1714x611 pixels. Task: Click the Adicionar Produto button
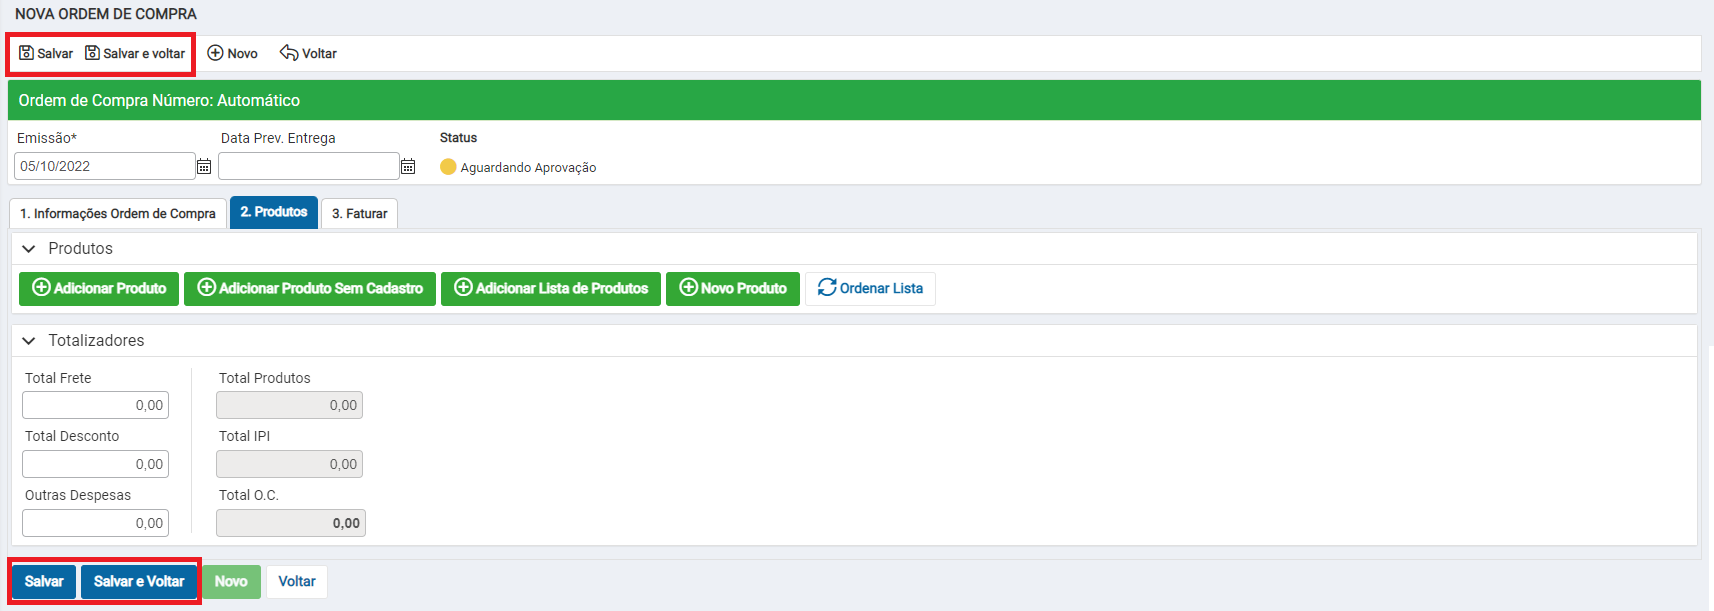click(x=99, y=288)
